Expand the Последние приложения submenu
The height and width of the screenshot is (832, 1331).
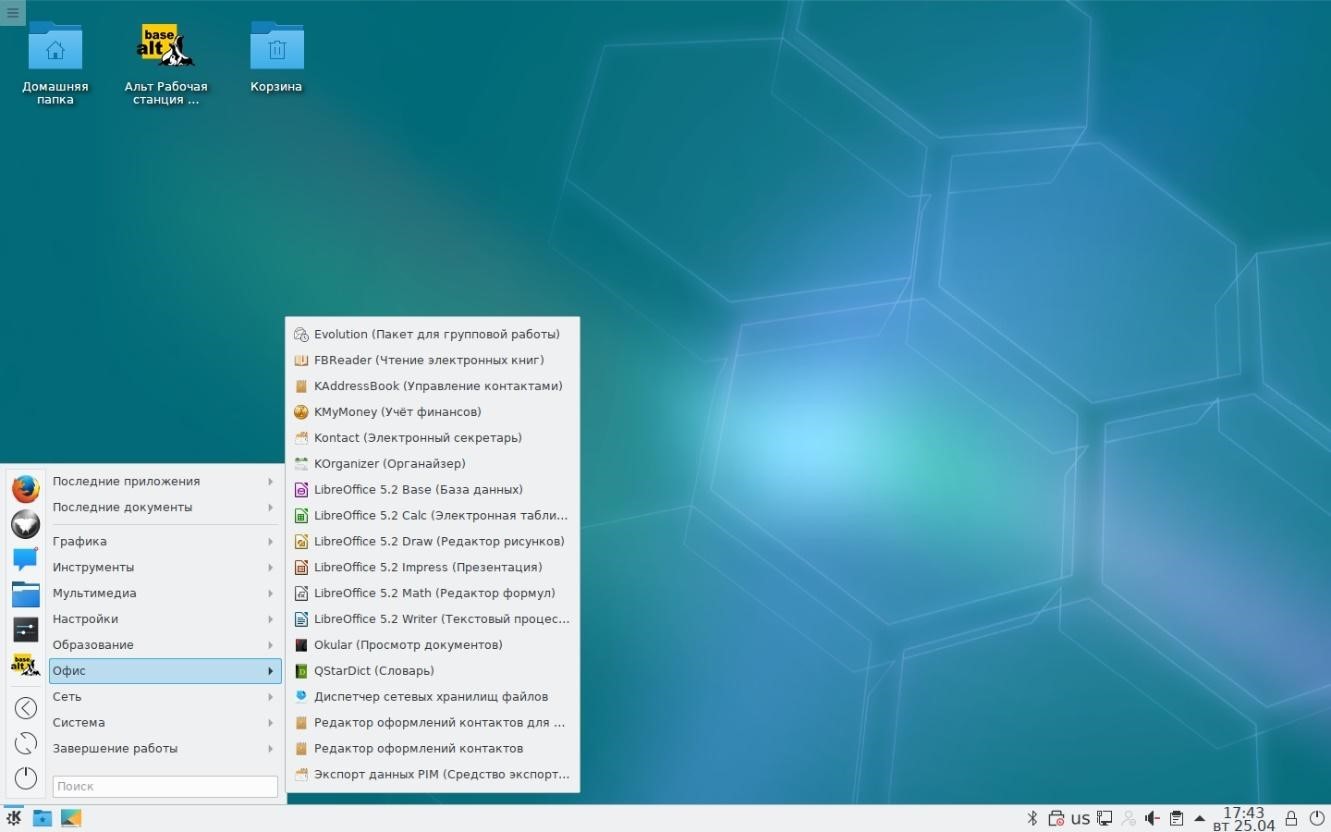coord(165,481)
